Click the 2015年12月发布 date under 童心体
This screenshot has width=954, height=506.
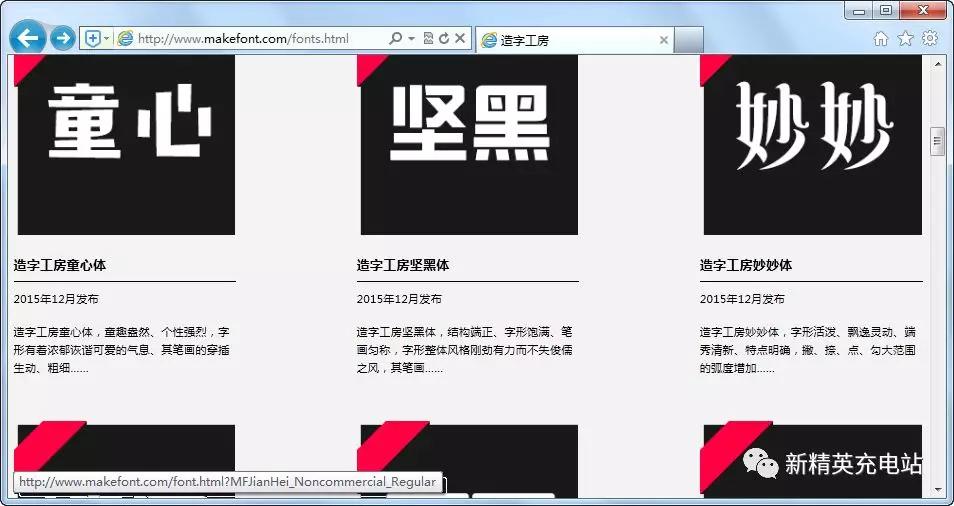click(56, 299)
